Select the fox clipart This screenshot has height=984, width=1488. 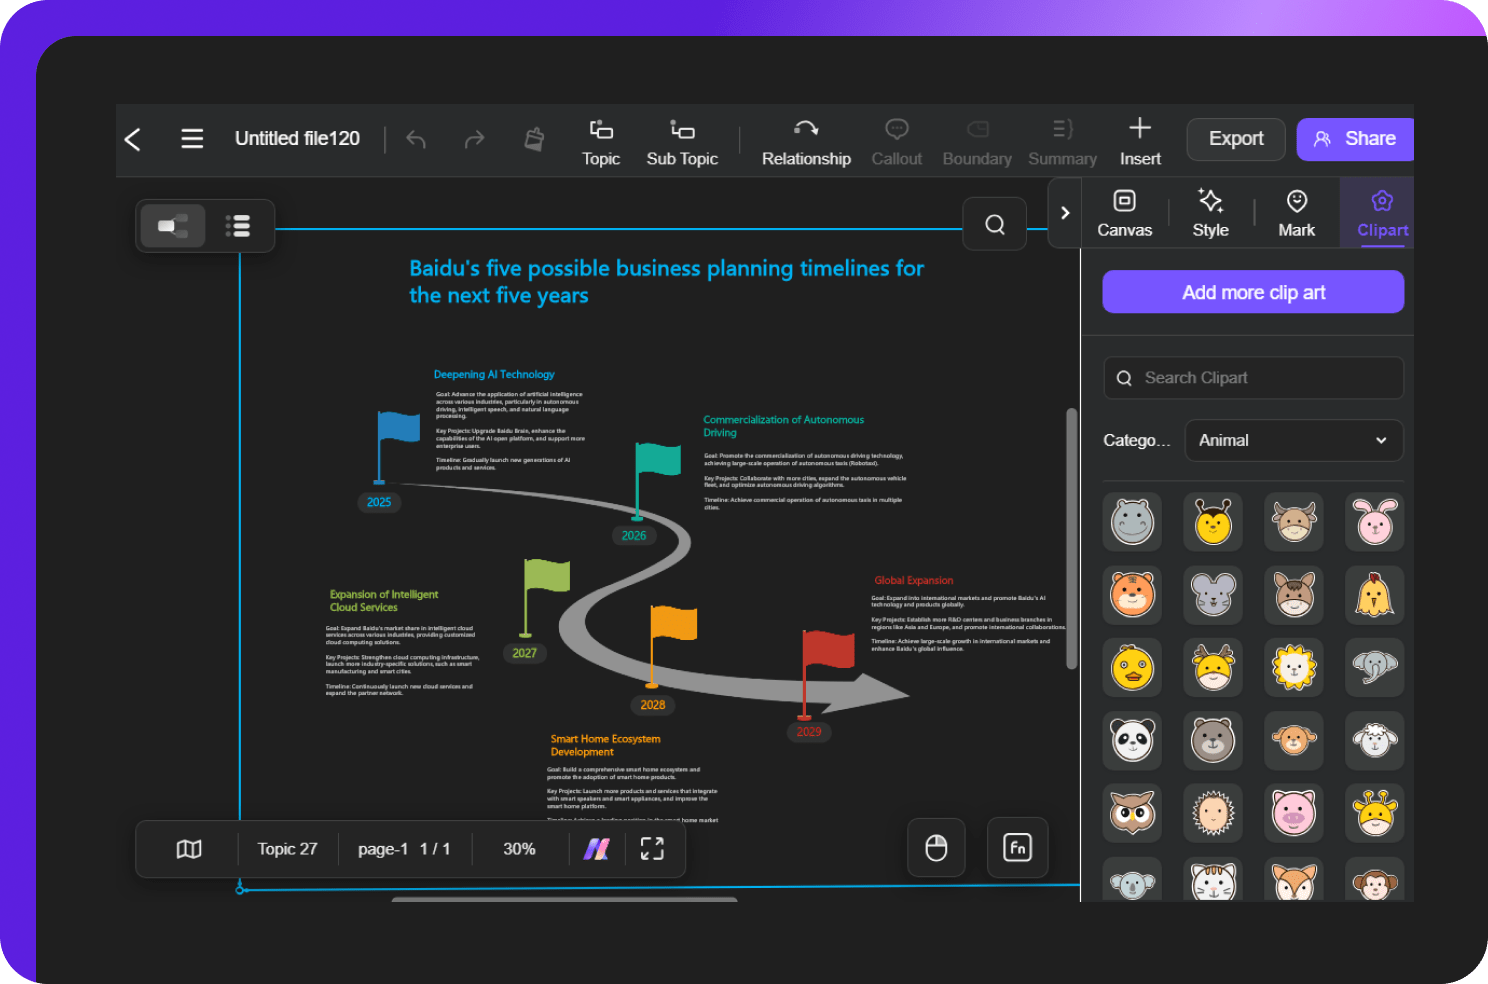click(1294, 880)
